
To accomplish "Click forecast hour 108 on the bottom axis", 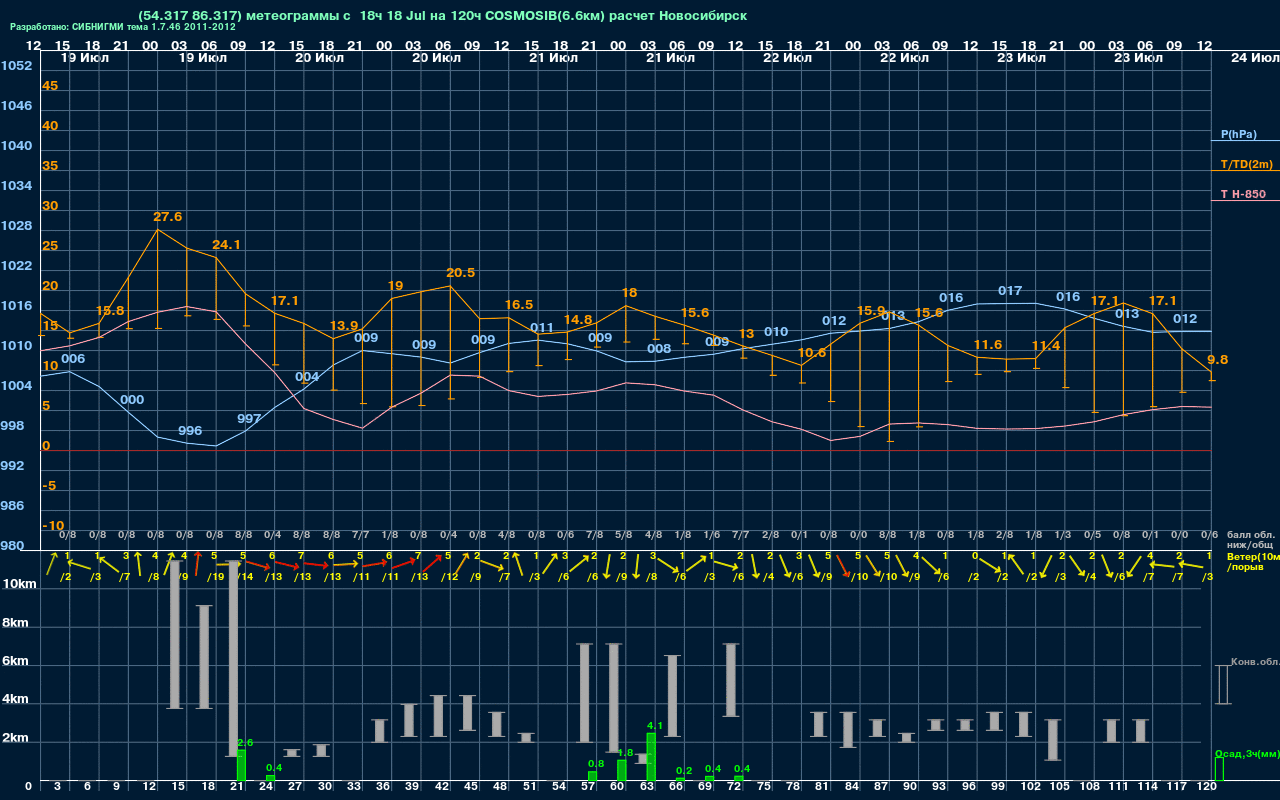I will pyautogui.click(x=1089, y=787).
